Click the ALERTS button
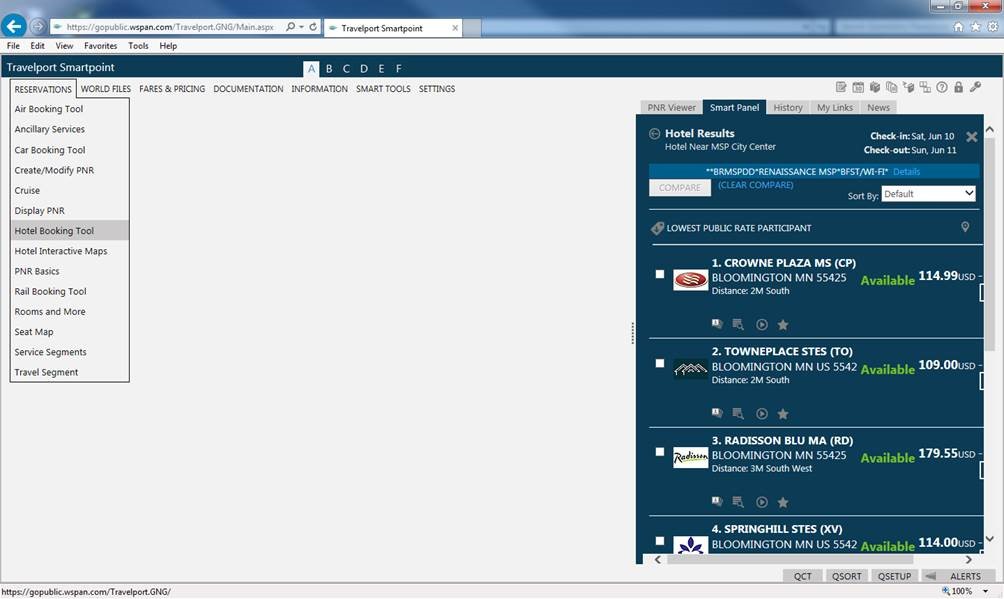This screenshot has height=599, width=1004. (x=959, y=576)
